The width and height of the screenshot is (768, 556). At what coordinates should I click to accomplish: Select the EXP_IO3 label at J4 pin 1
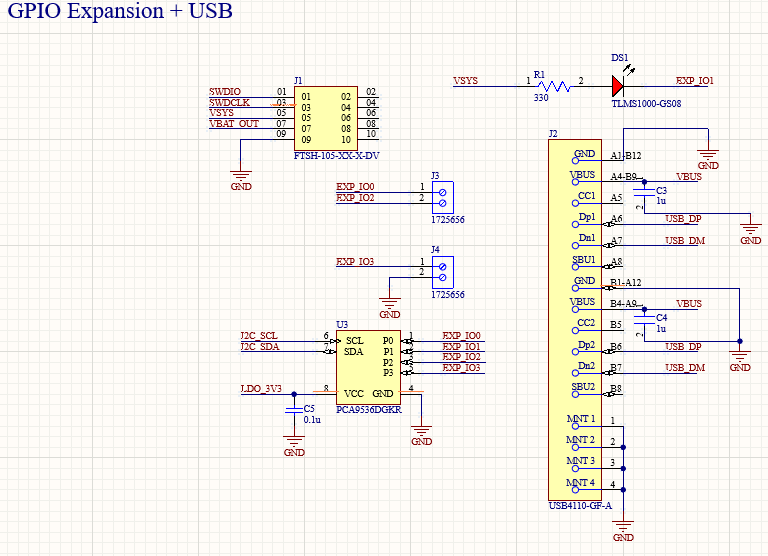point(355,262)
